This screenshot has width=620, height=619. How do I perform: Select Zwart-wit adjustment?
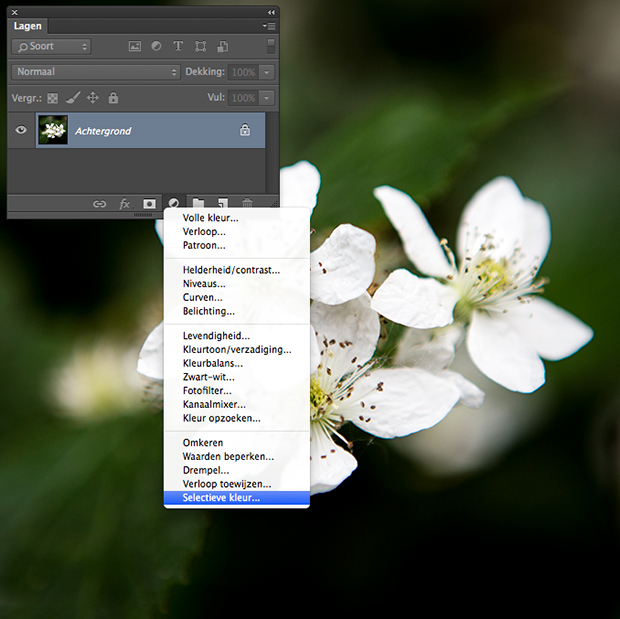pyautogui.click(x=236, y=377)
